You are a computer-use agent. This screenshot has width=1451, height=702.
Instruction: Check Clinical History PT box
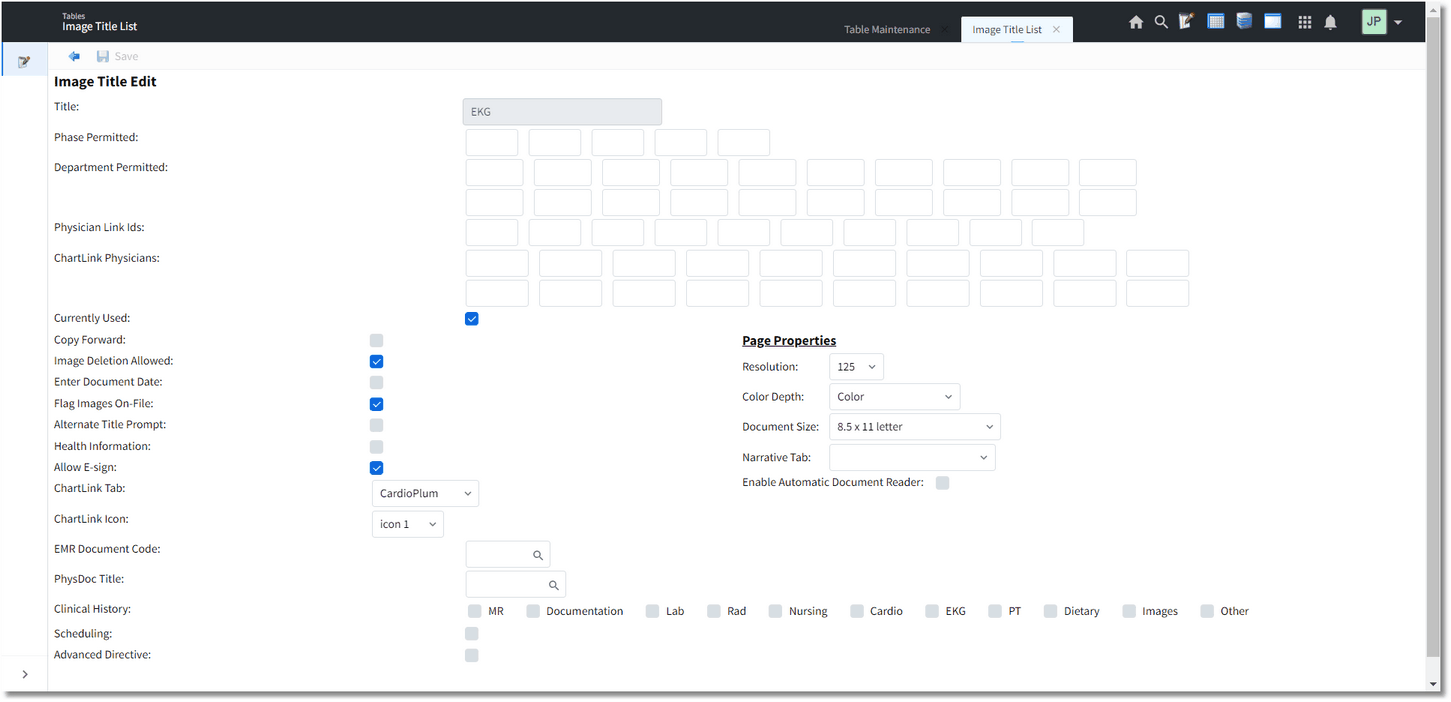coord(995,611)
